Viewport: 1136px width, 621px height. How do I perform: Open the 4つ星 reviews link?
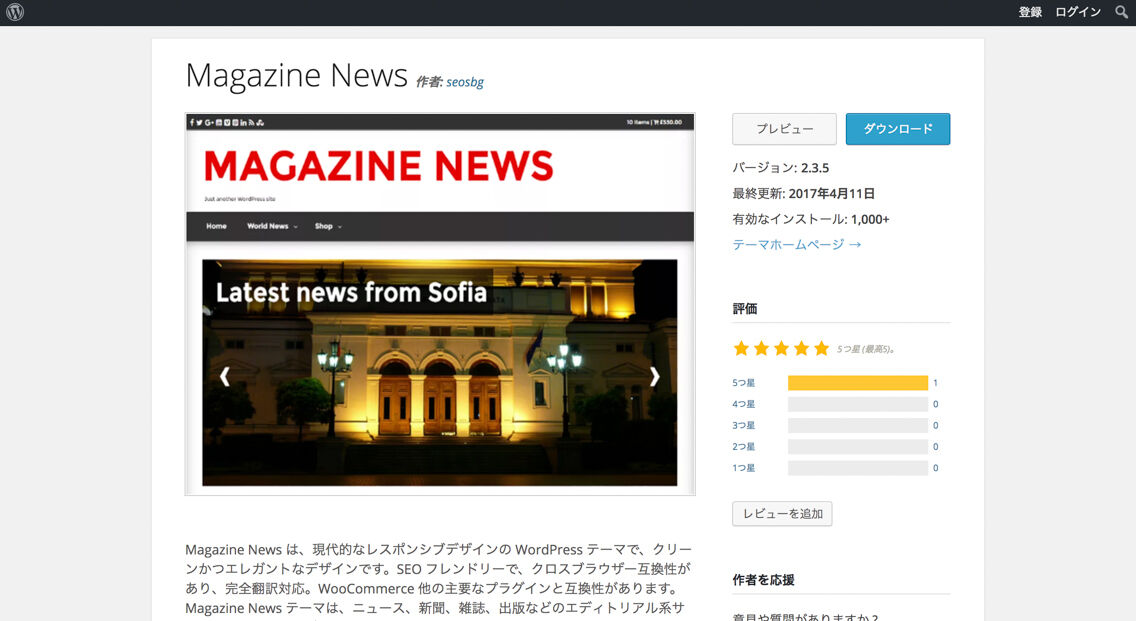click(743, 404)
